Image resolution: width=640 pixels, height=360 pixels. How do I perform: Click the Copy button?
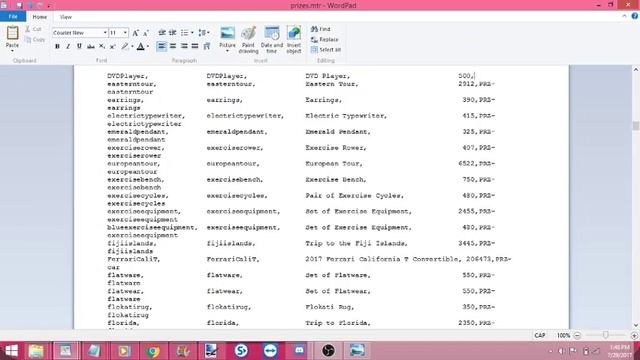[x=34, y=40]
